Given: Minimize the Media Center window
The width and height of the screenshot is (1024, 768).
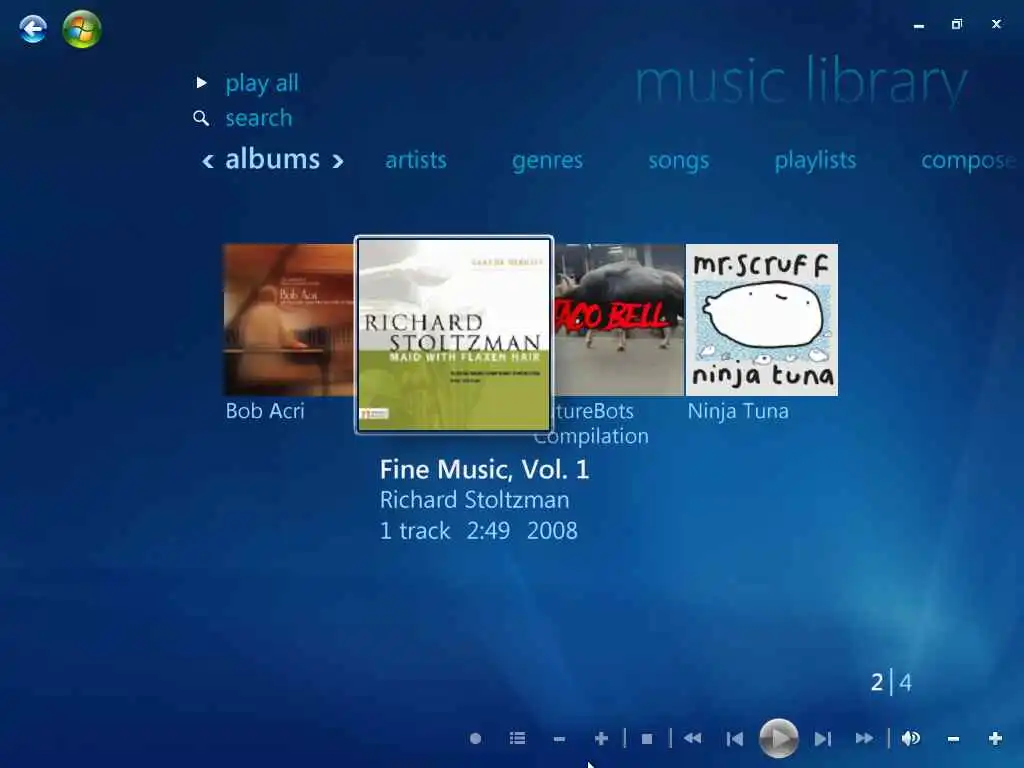Looking at the screenshot, I should pyautogui.click(x=919, y=25).
